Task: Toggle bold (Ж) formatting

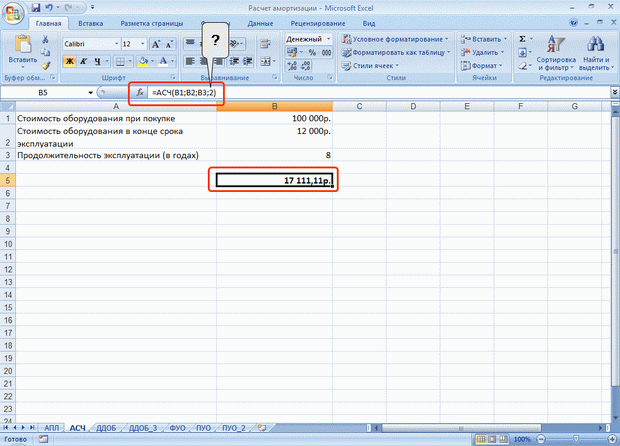Action: click(70, 61)
